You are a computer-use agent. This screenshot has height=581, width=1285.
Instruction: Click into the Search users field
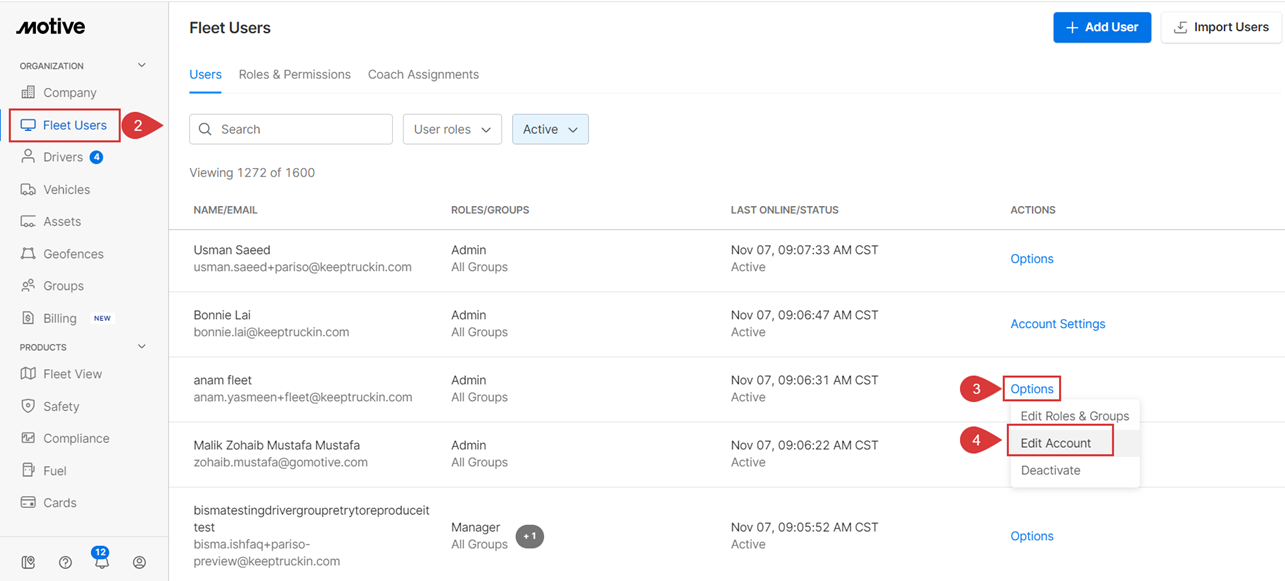(x=291, y=129)
